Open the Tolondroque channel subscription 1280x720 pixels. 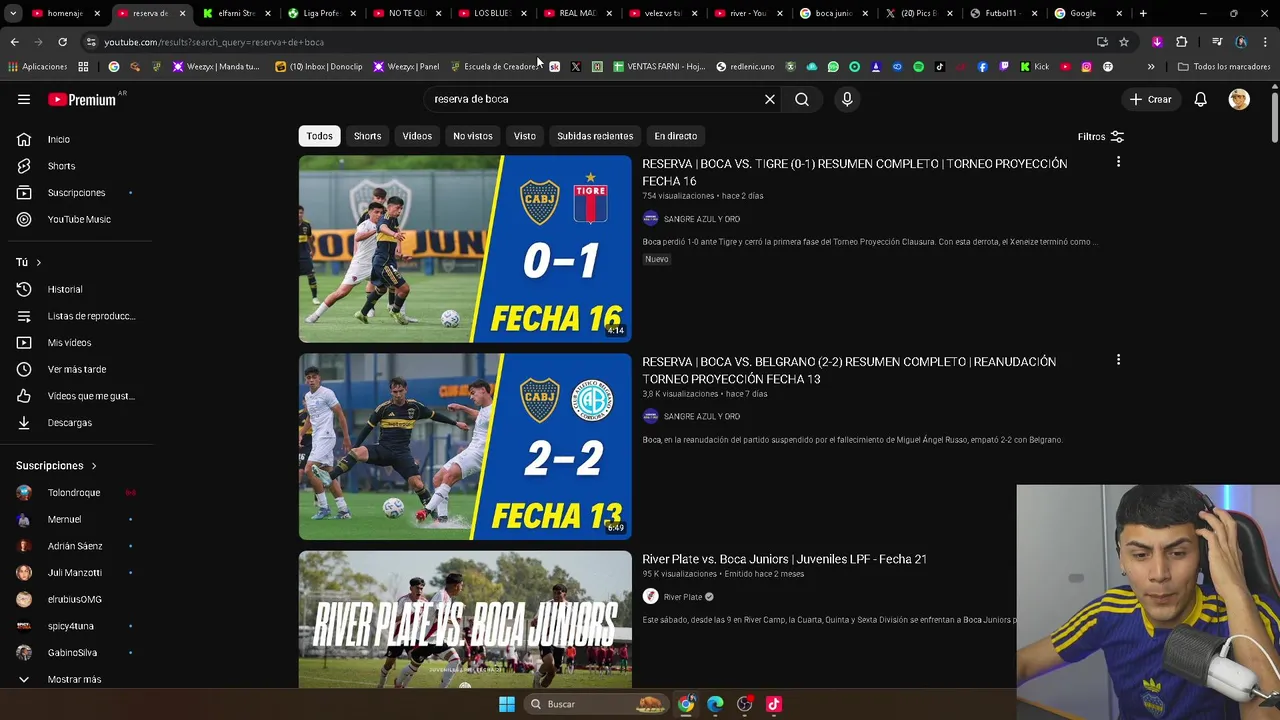tap(76, 492)
